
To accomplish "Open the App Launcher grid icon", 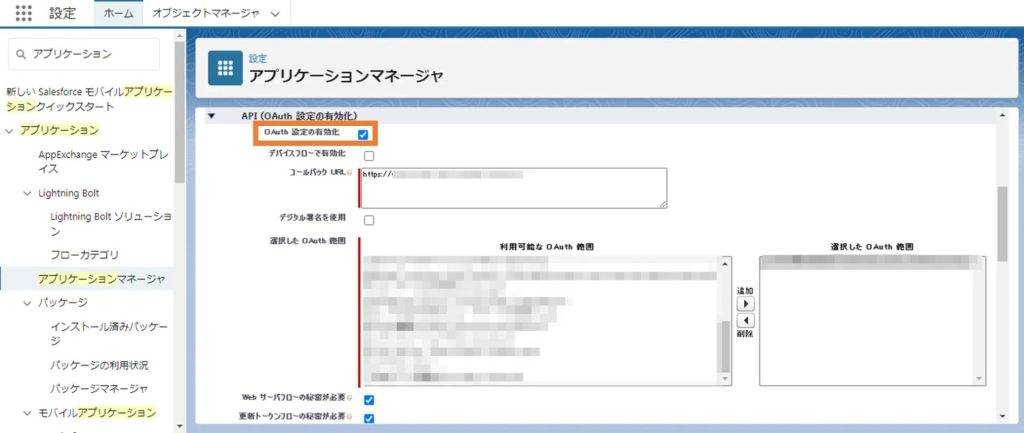I will [24, 13].
